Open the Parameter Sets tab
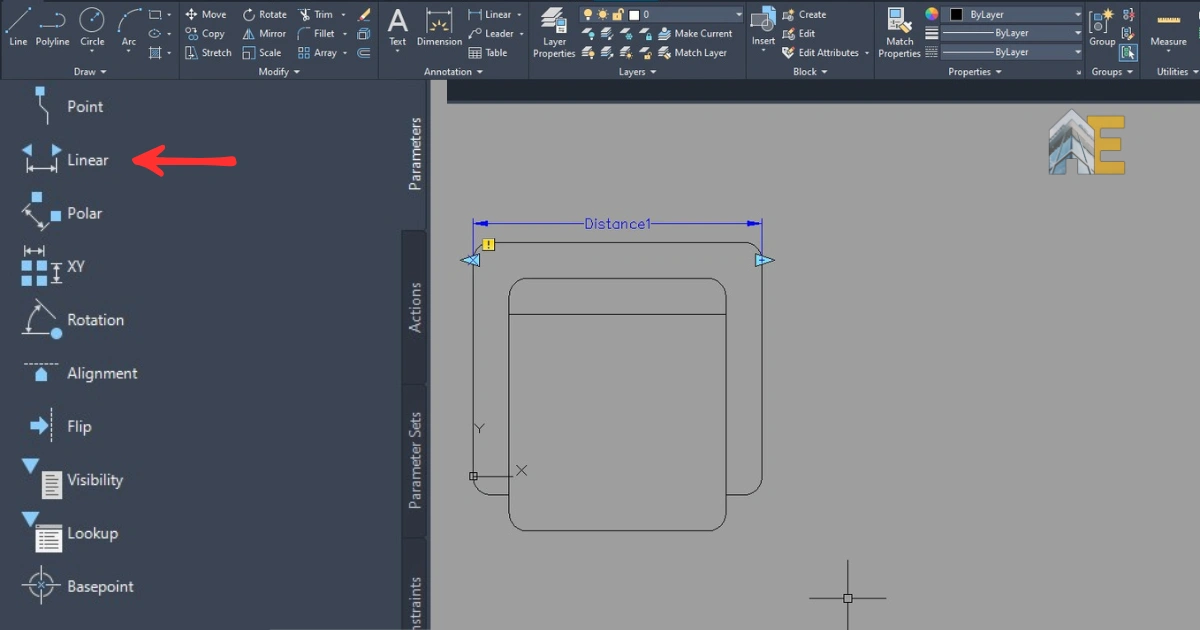The height and width of the screenshot is (630, 1200). click(416, 460)
